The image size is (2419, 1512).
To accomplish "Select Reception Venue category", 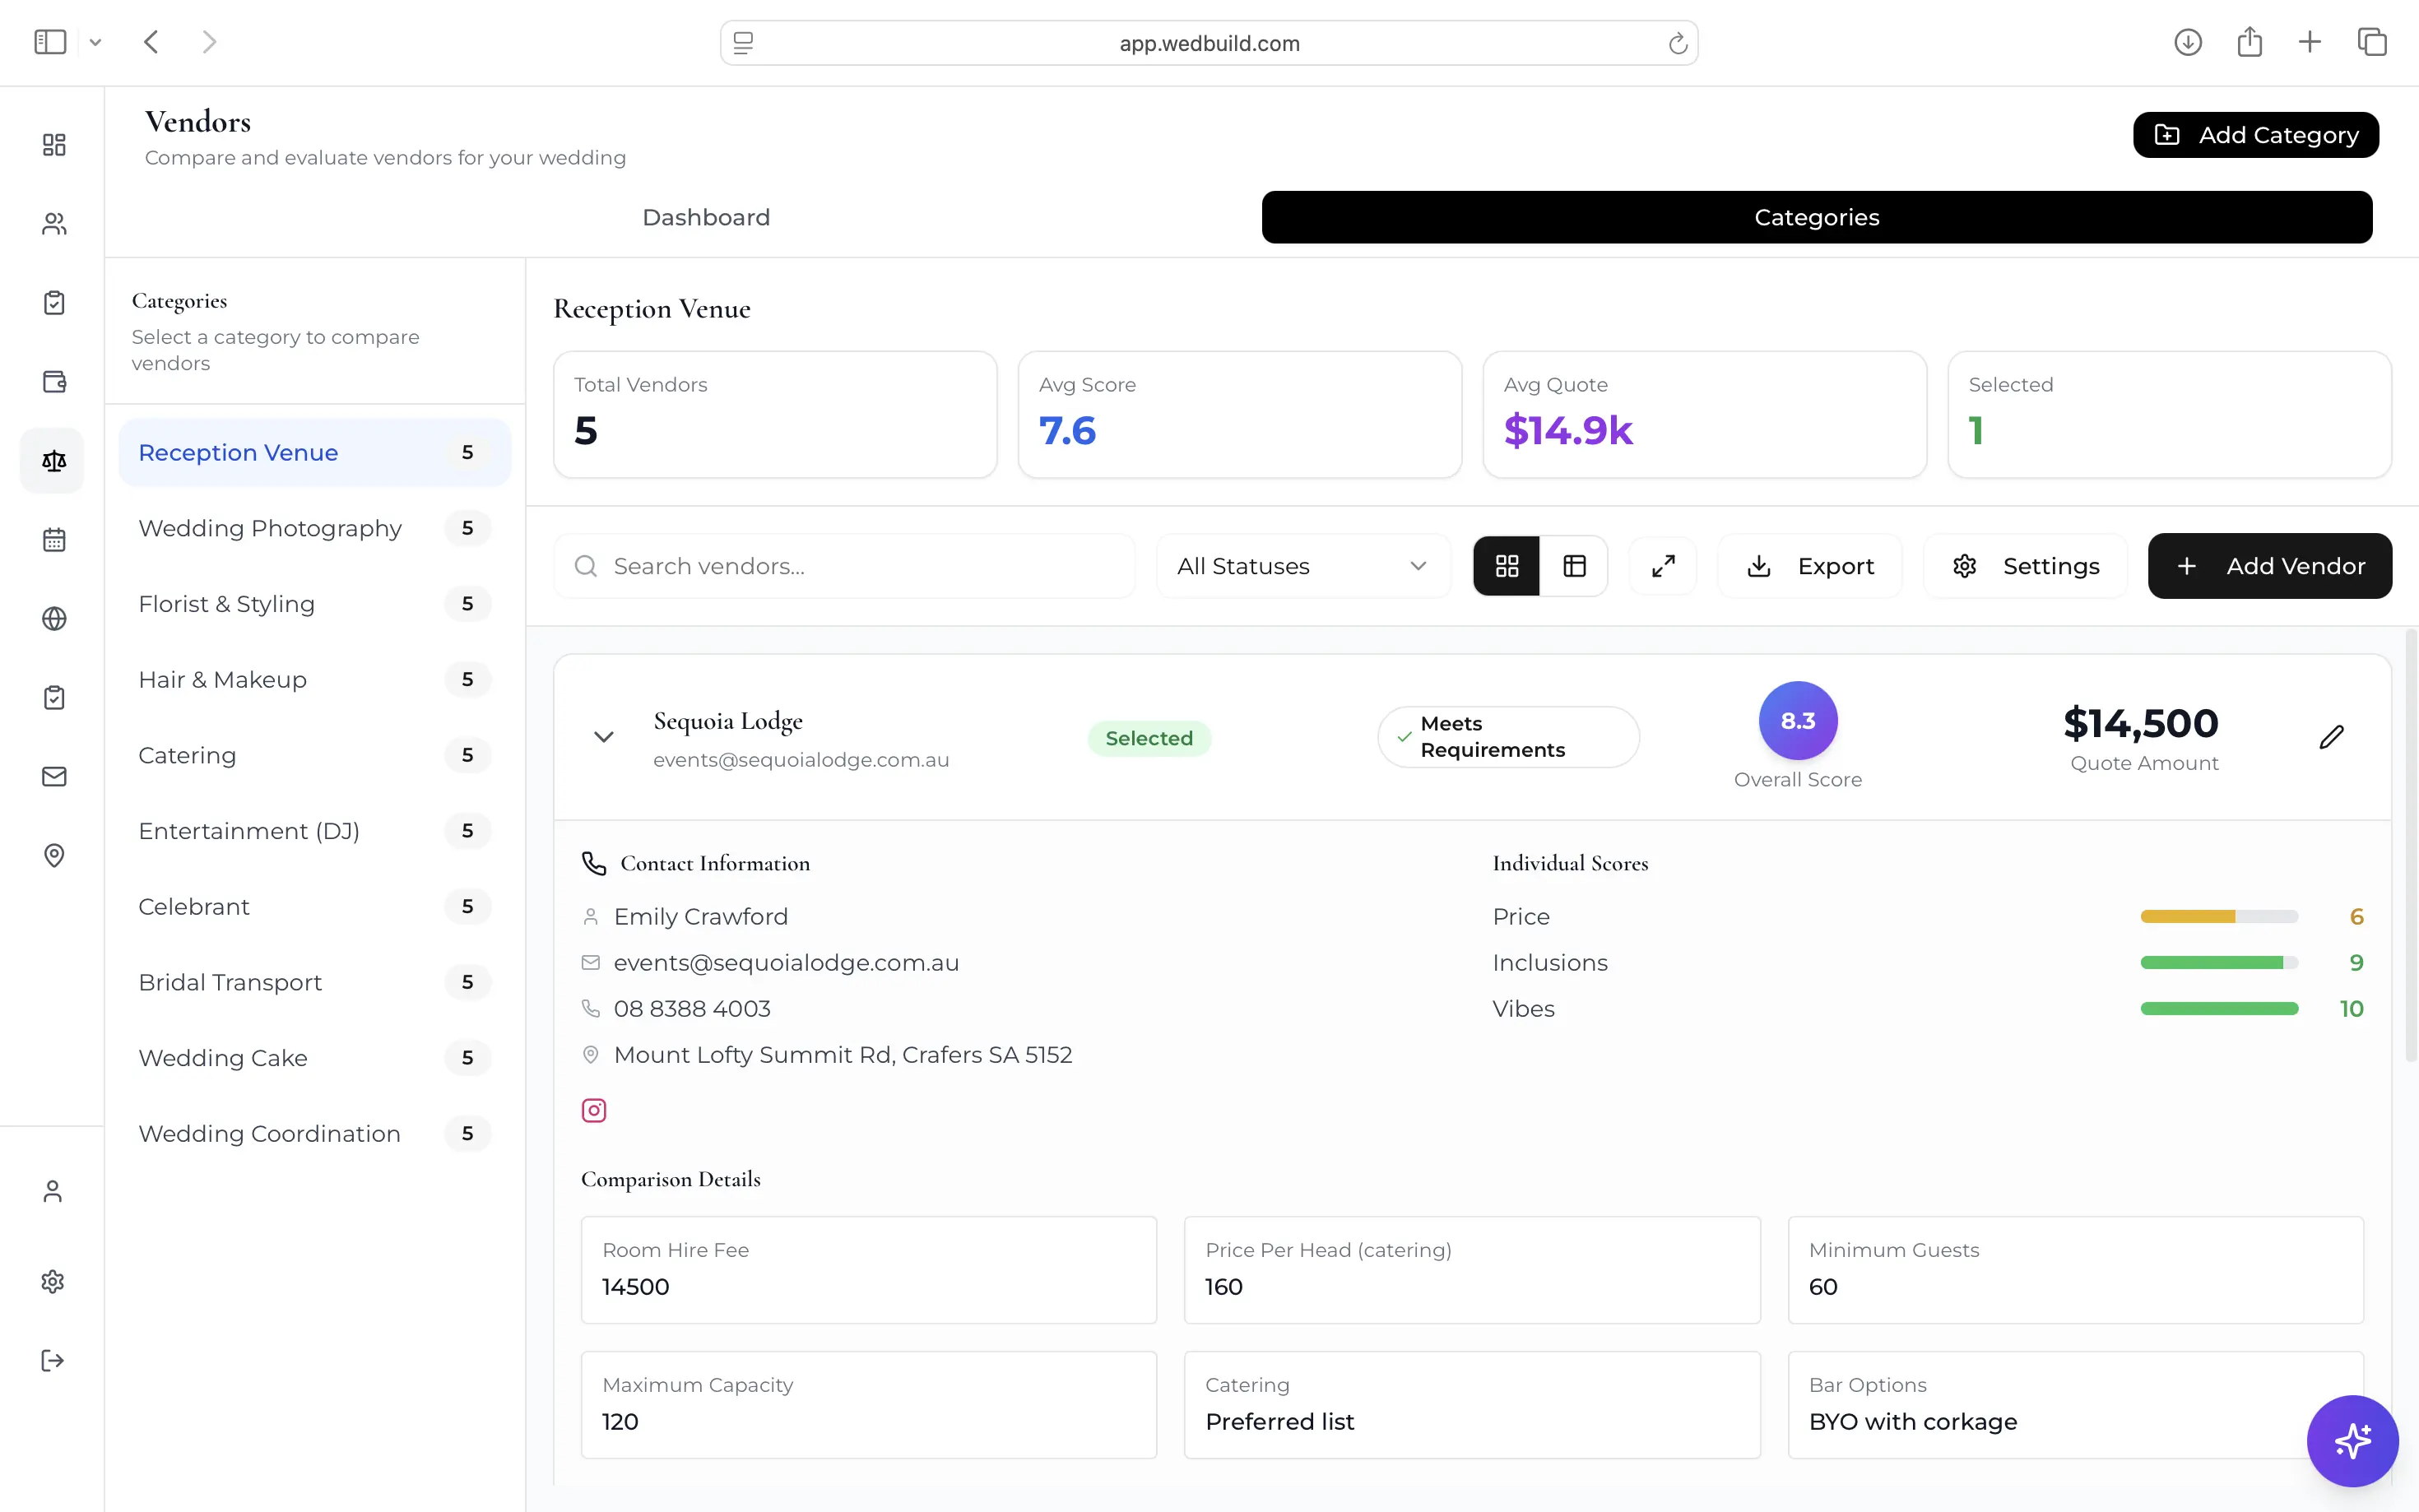I will pos(315,452).
